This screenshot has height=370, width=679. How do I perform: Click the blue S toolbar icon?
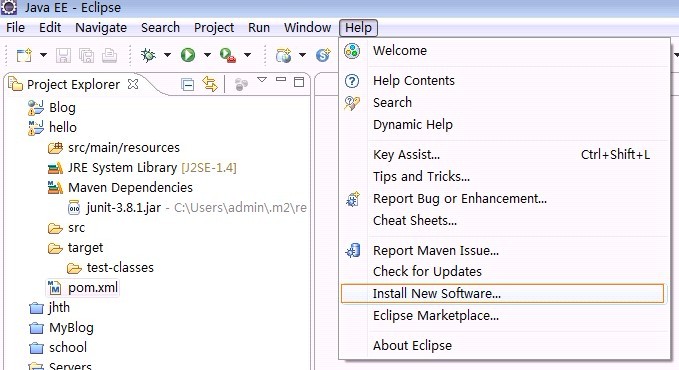point(323,55)
